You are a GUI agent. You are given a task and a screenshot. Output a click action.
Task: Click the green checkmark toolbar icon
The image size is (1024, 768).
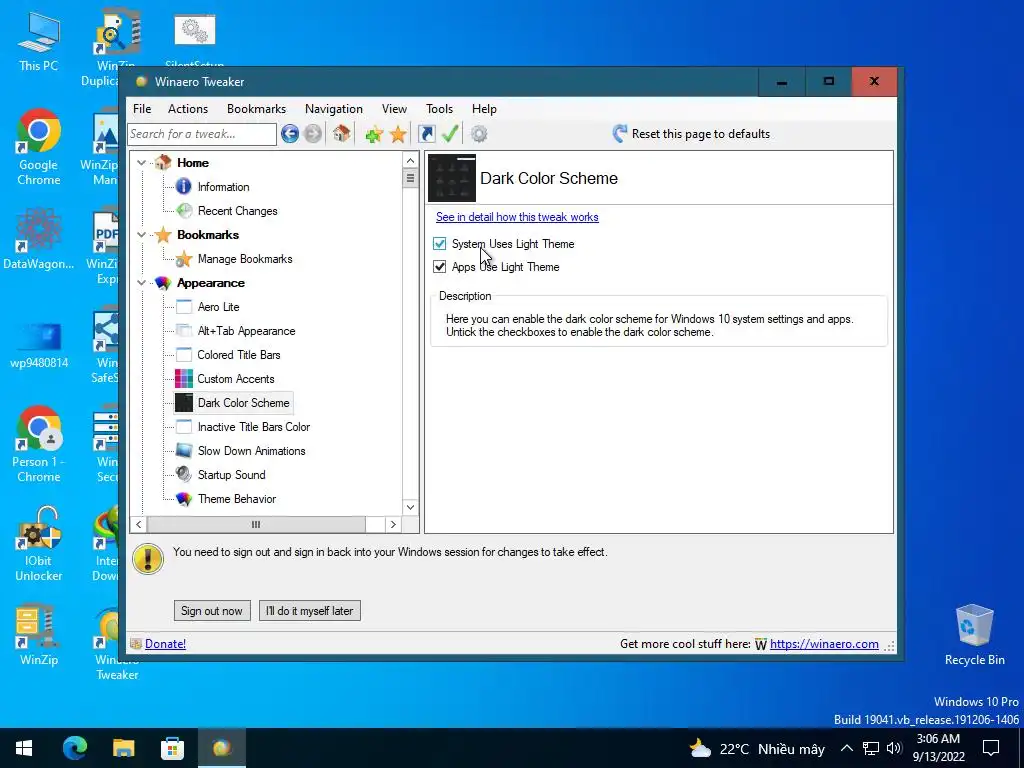tap(450, 134)
